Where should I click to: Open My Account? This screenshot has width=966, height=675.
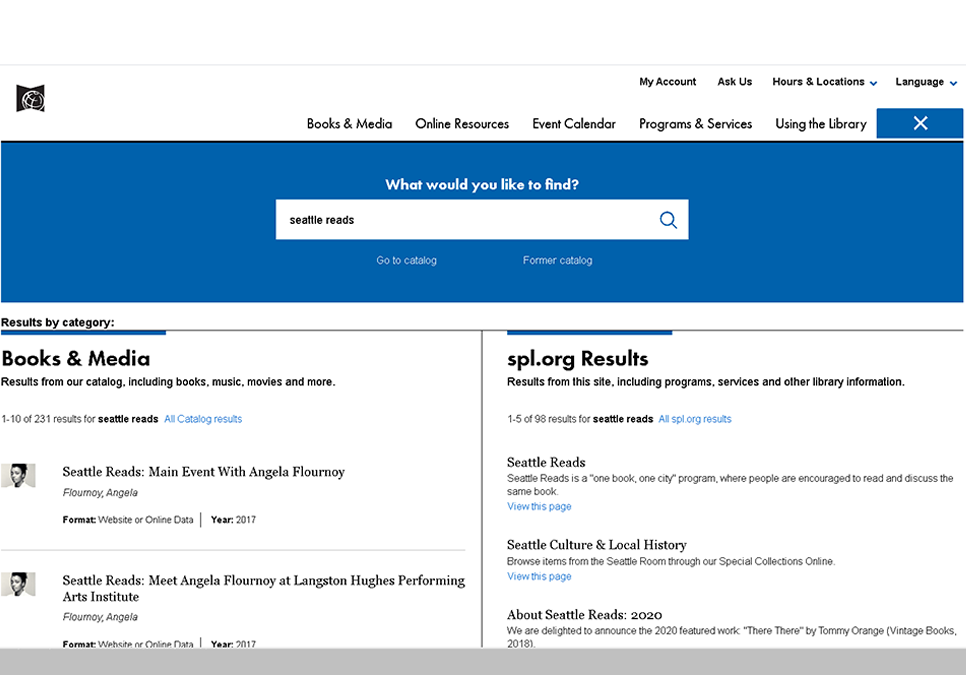[x=667, y=82]
